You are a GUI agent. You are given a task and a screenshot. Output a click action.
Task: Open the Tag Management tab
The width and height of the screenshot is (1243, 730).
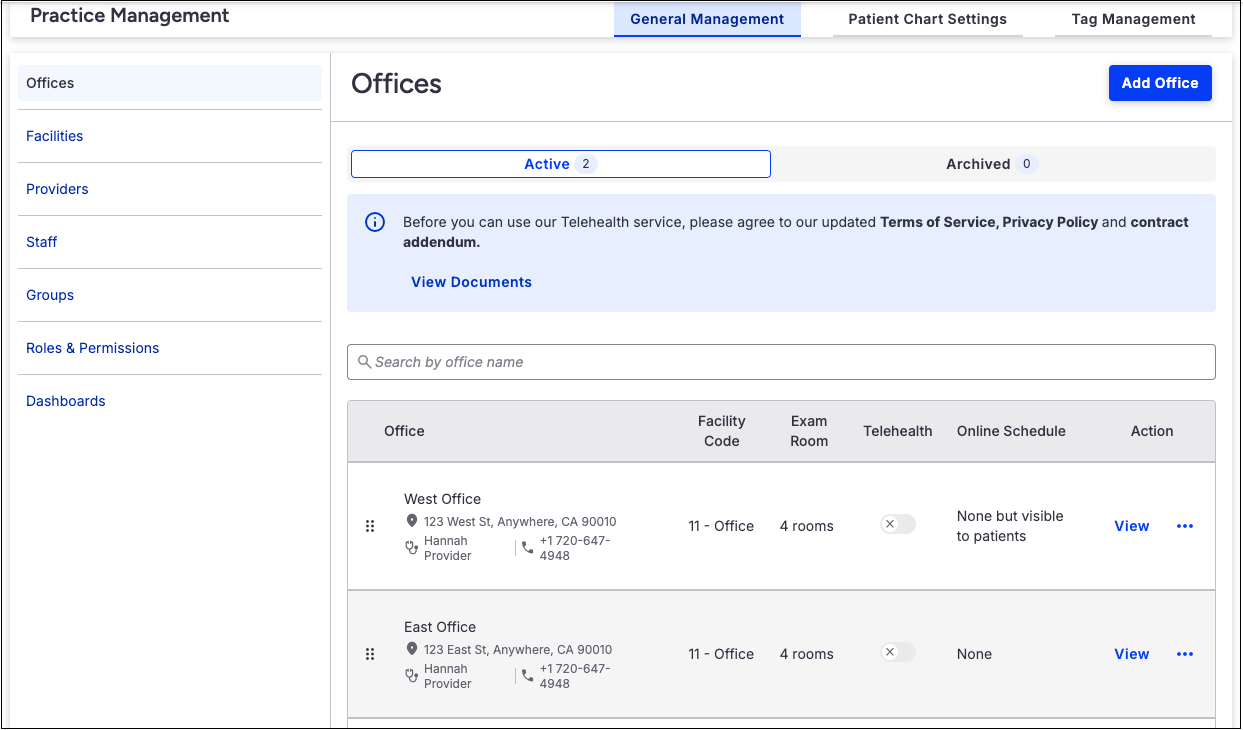pyautogui.click(x=1133, y=19)
